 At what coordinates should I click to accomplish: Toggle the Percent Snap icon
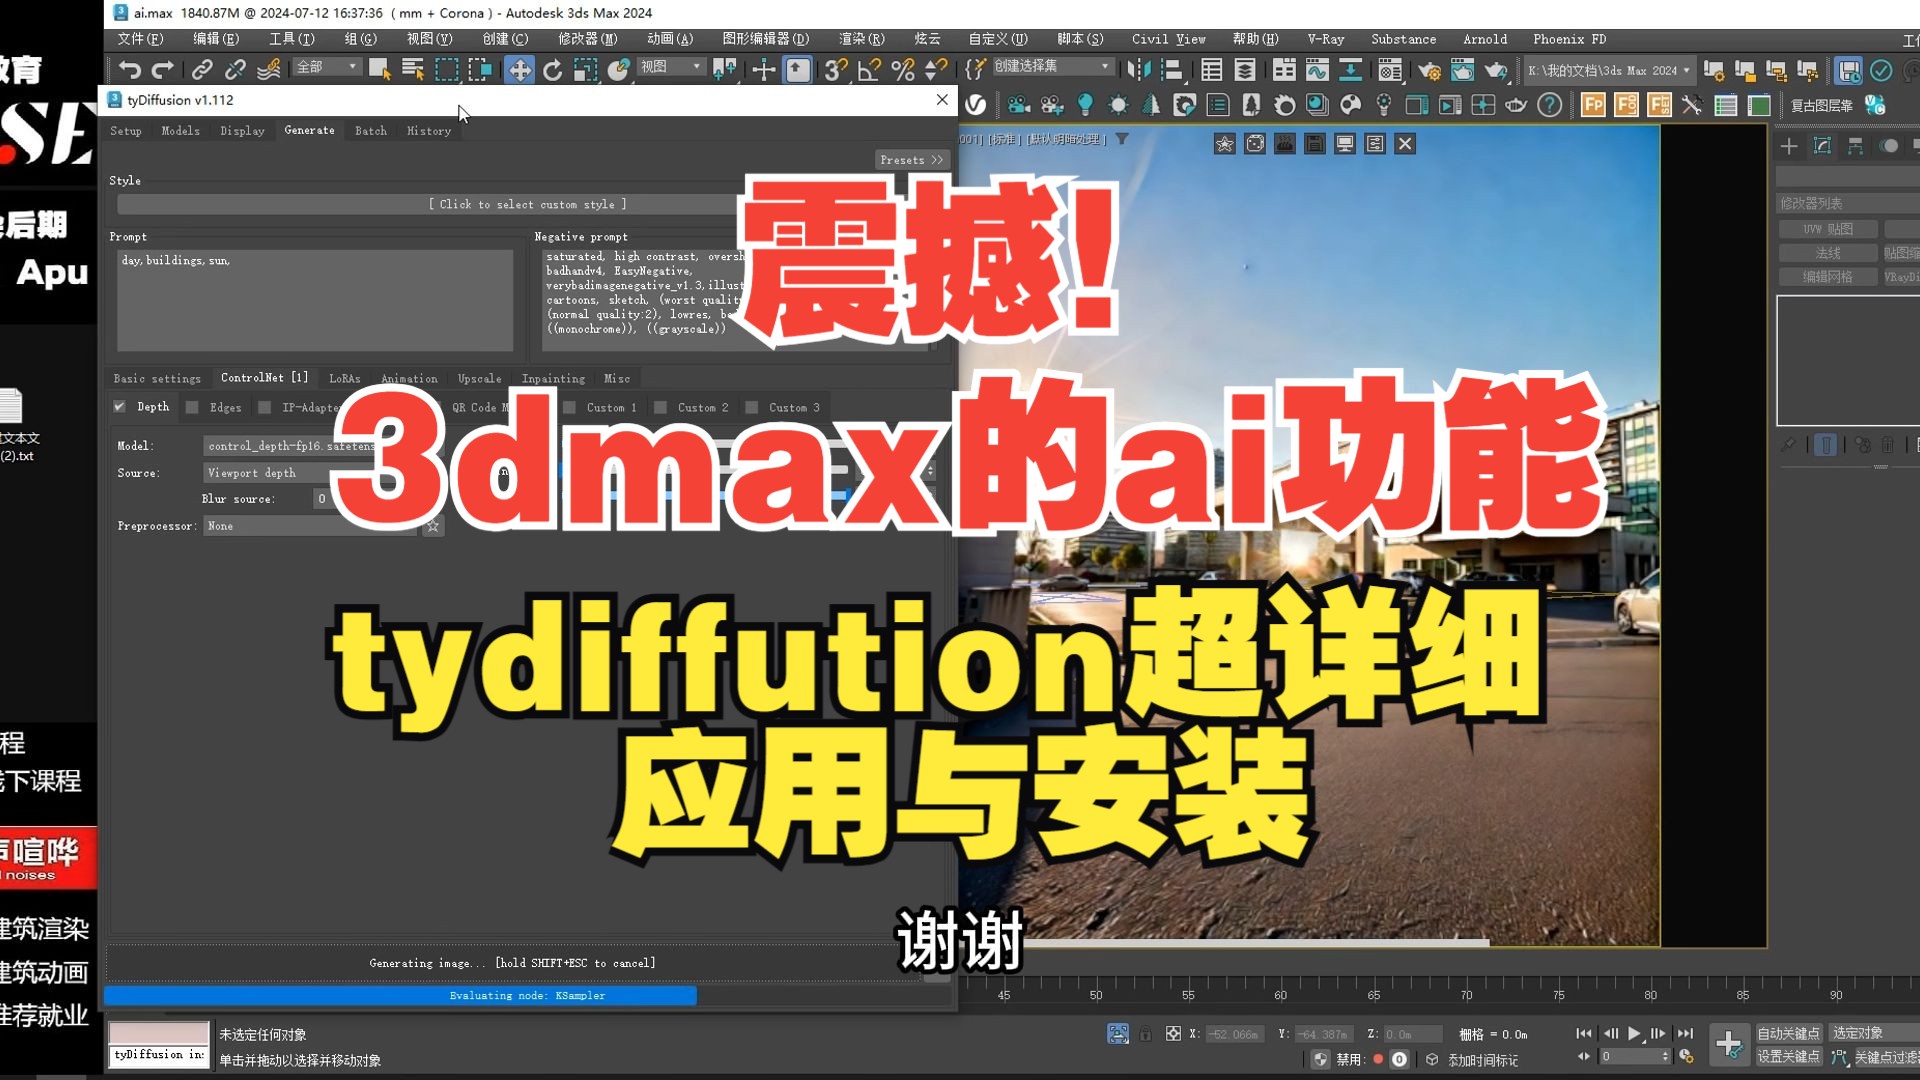click(902, 69)
